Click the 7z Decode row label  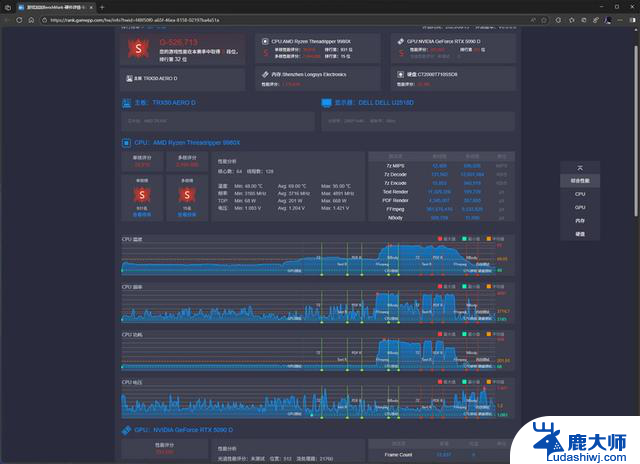point(395,174)
